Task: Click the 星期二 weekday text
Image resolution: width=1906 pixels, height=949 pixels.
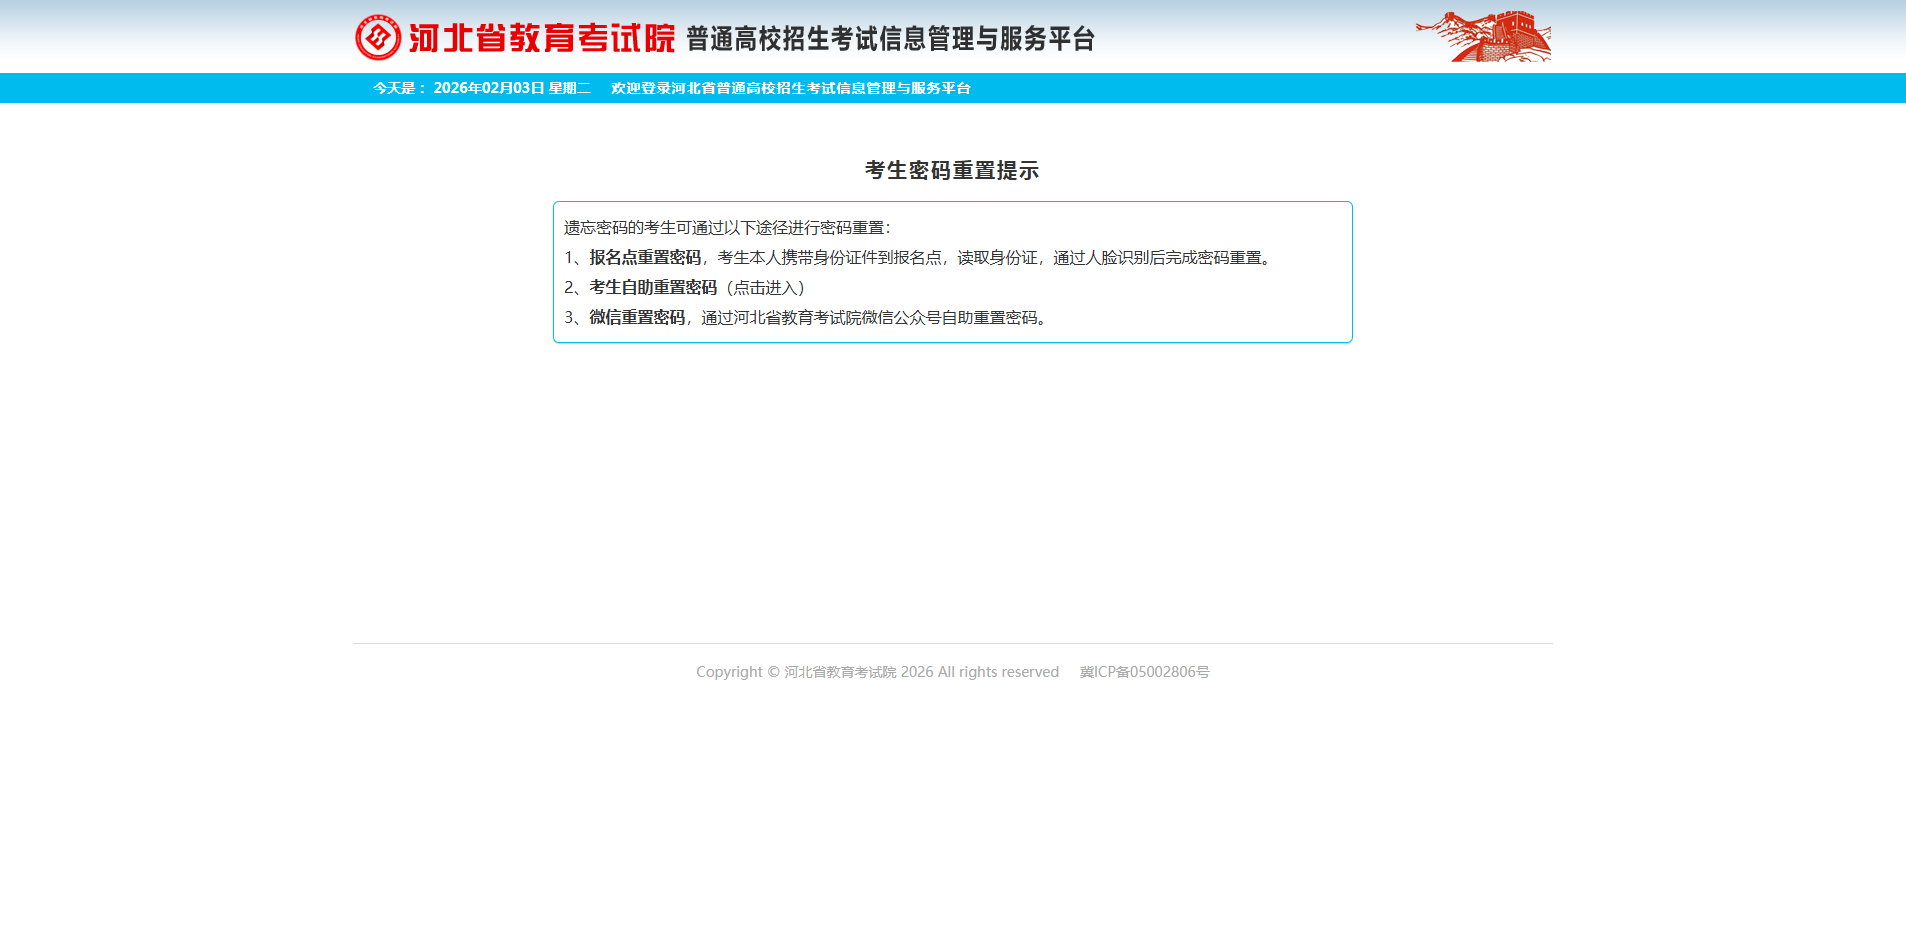Action: point(569,88)
